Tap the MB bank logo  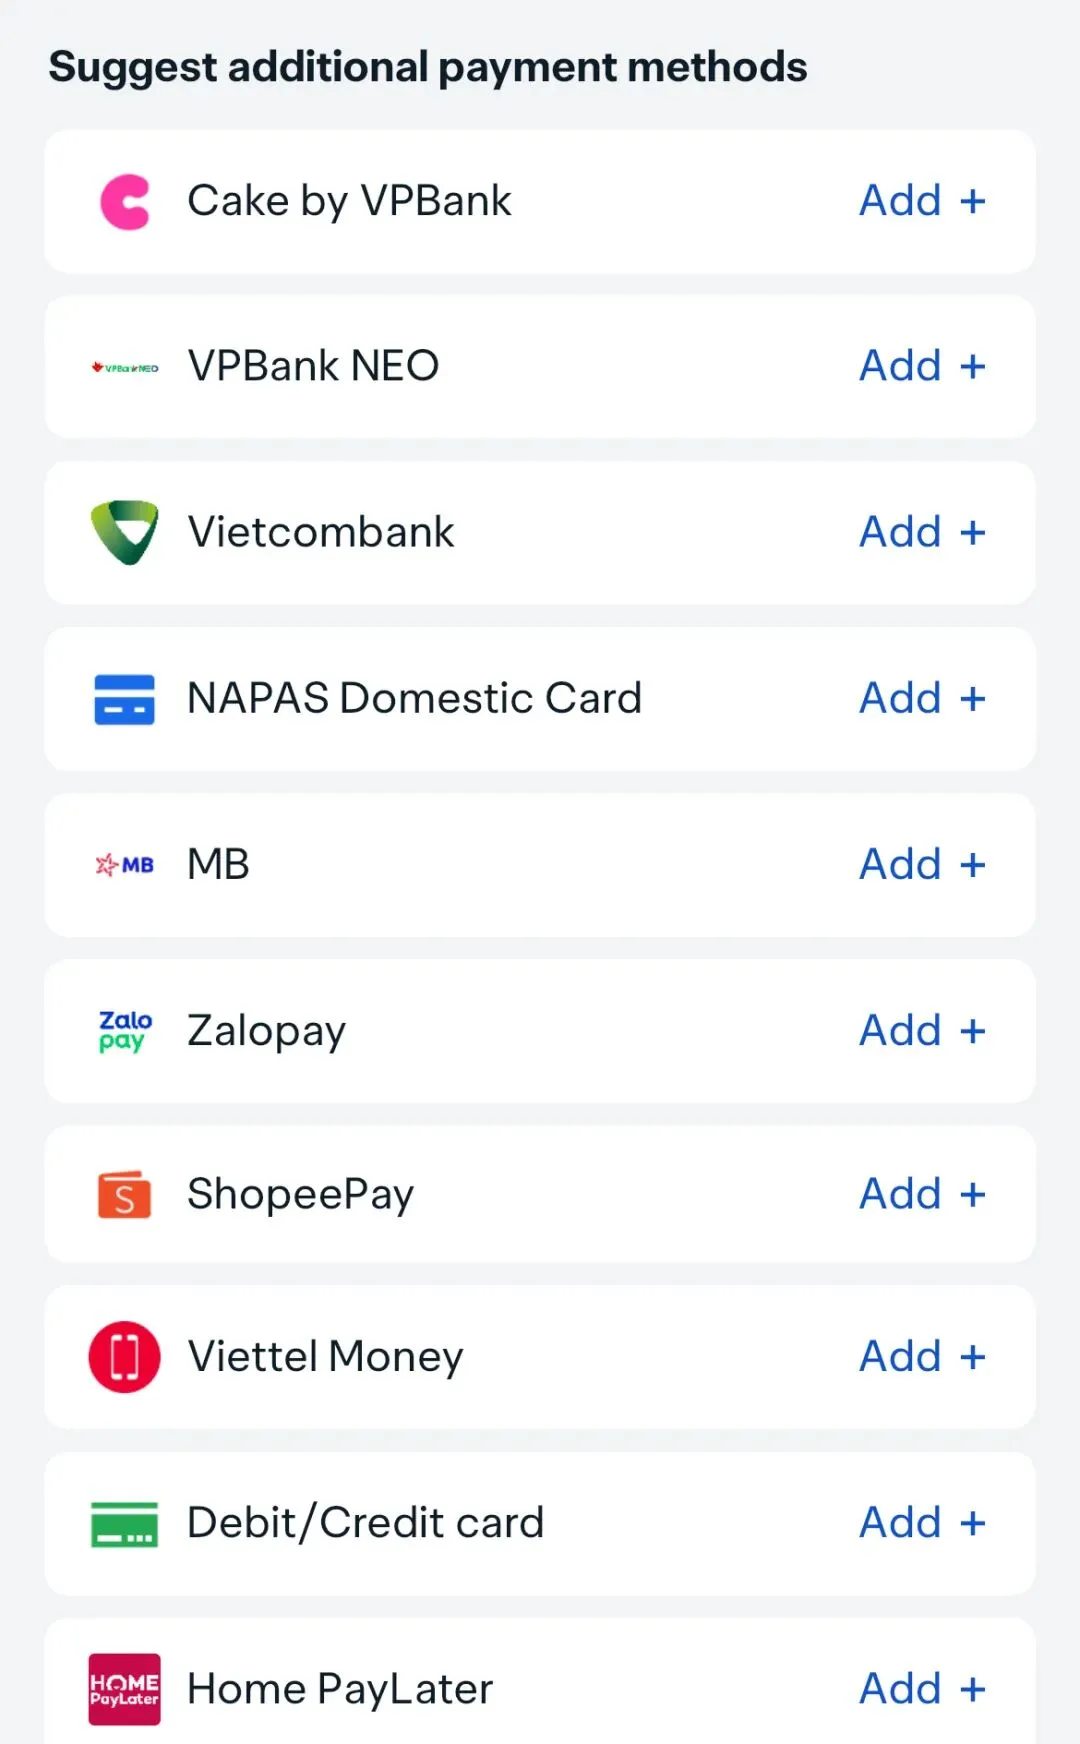coord(125,865)
